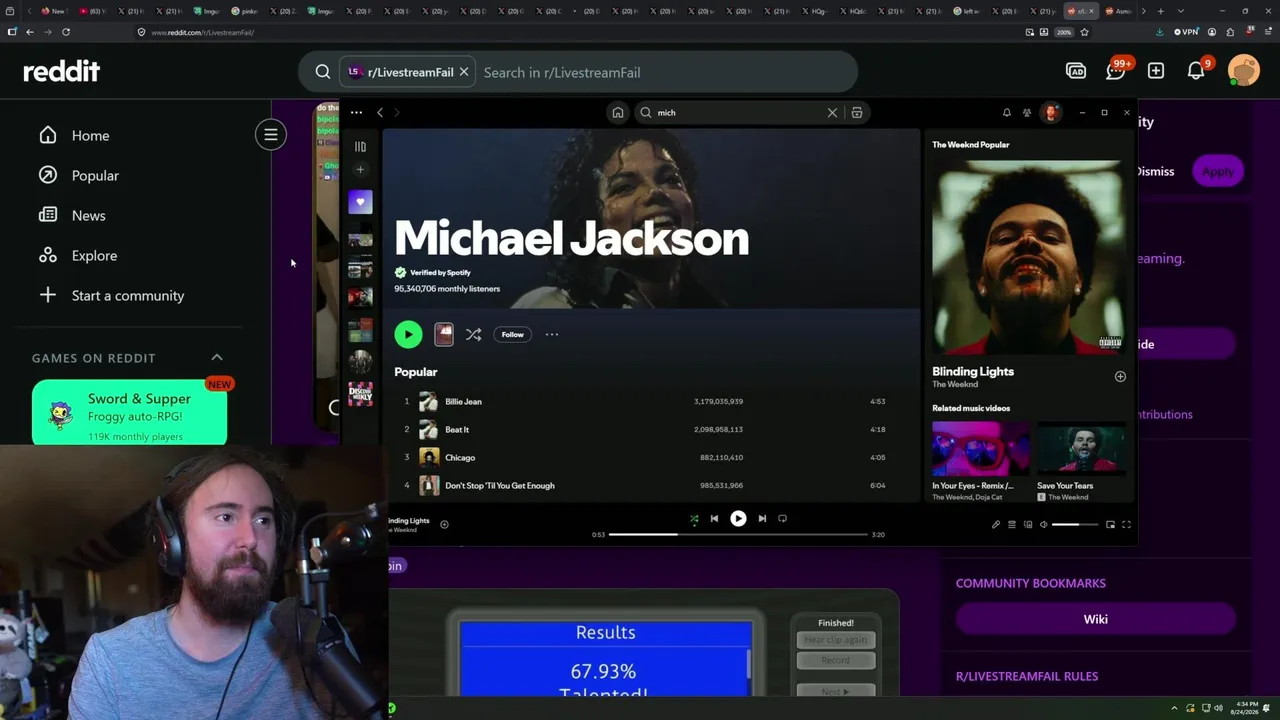Viewport: 1280px width, 720px height.
Task: Show lyrics with the microphone icon
Action: [995, 524]
